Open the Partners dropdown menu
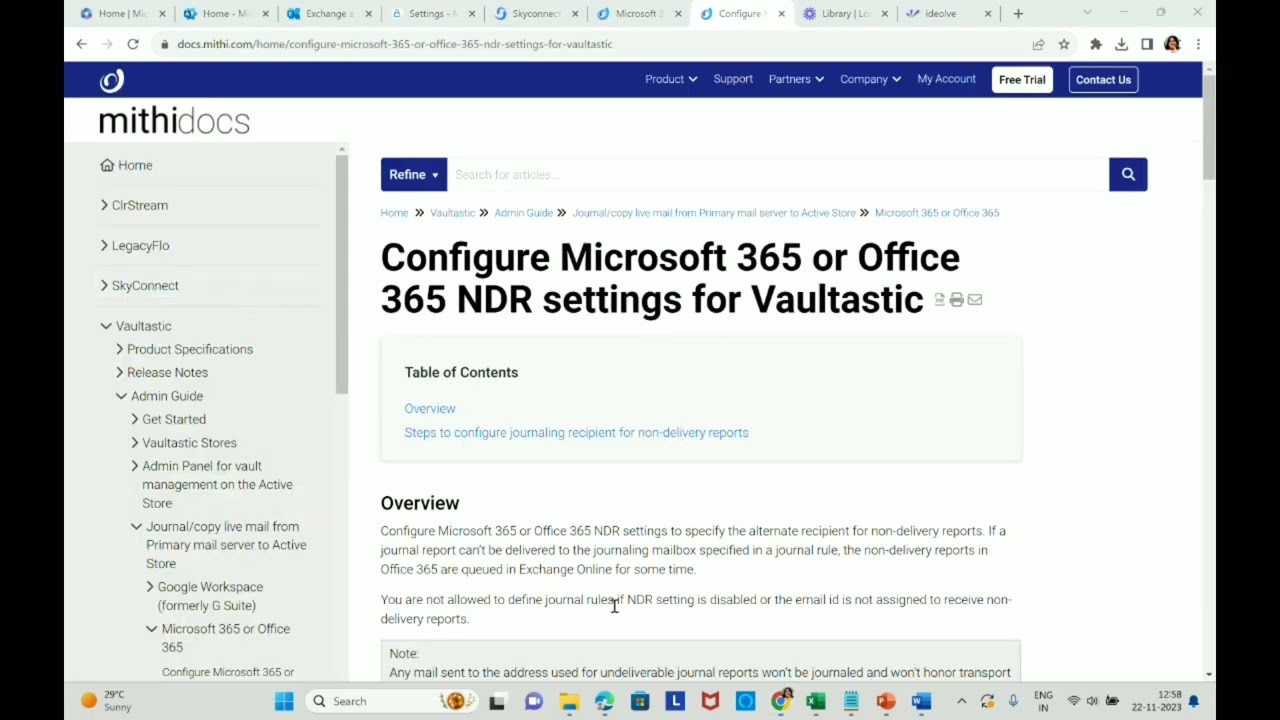 point(796,79)
